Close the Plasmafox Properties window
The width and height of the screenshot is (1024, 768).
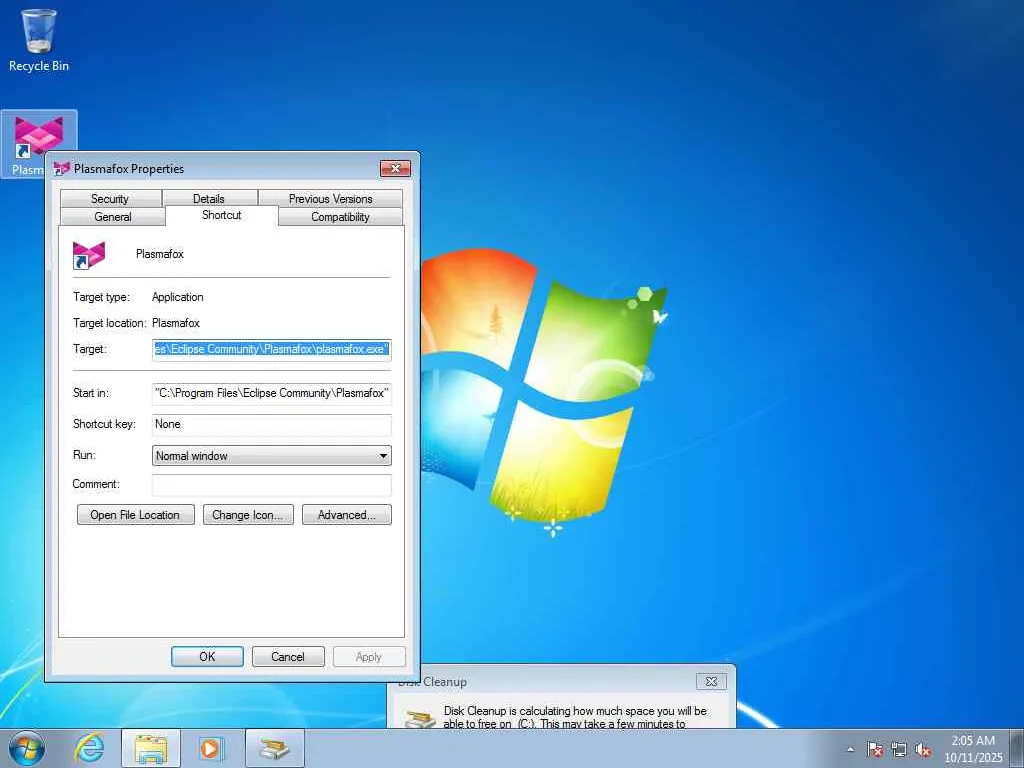click(396, 168)
